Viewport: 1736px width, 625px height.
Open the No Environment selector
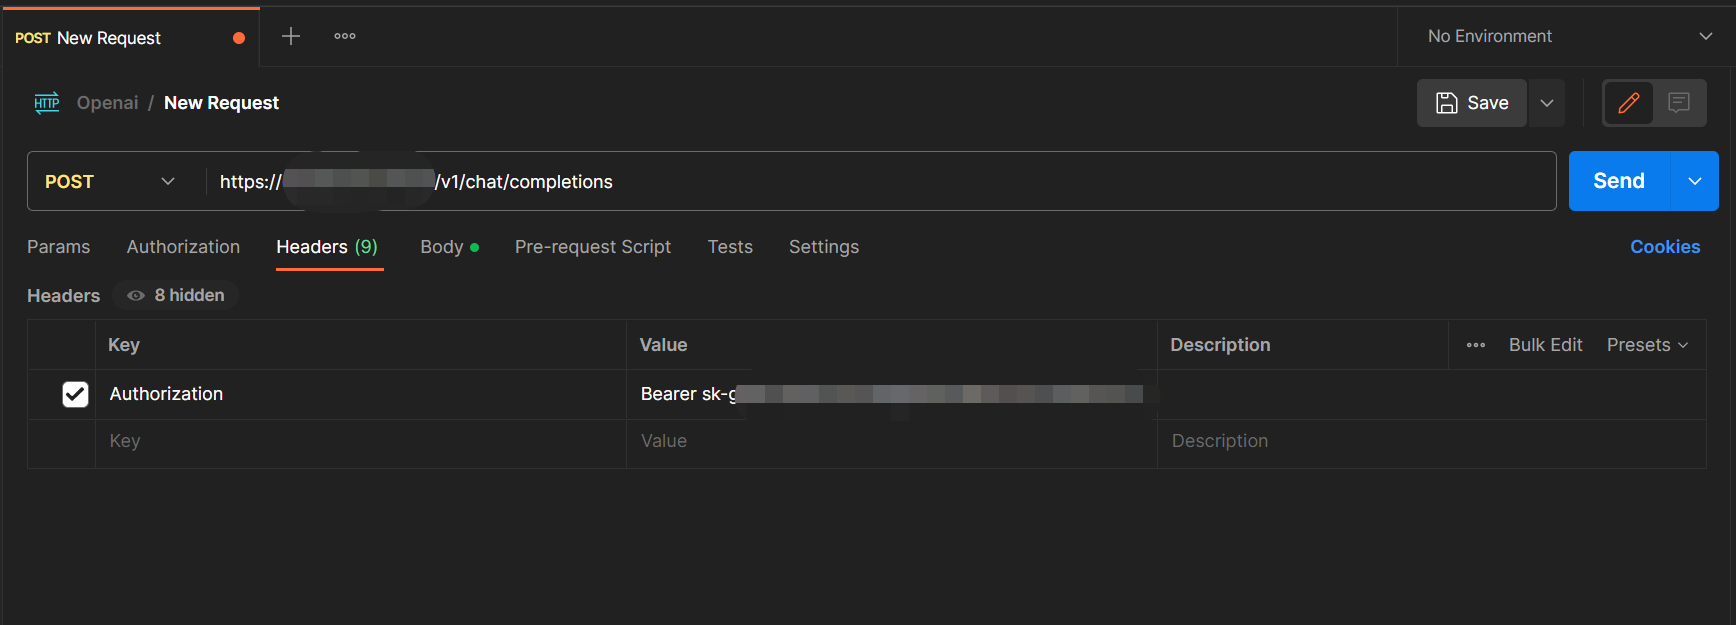[x=1569, y=36]
